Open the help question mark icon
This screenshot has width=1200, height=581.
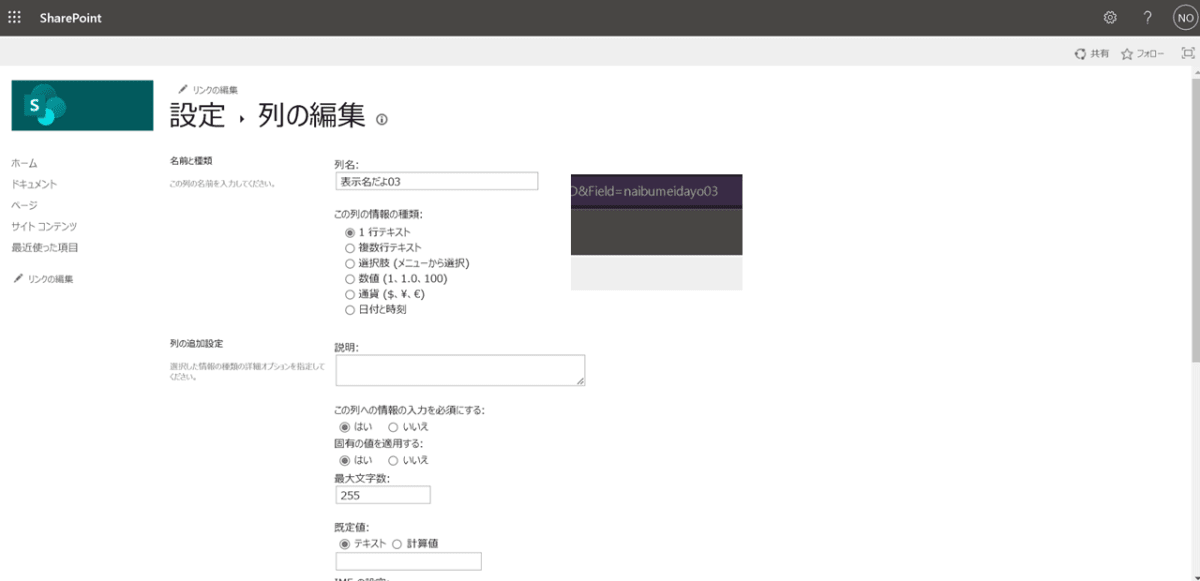1148,18
